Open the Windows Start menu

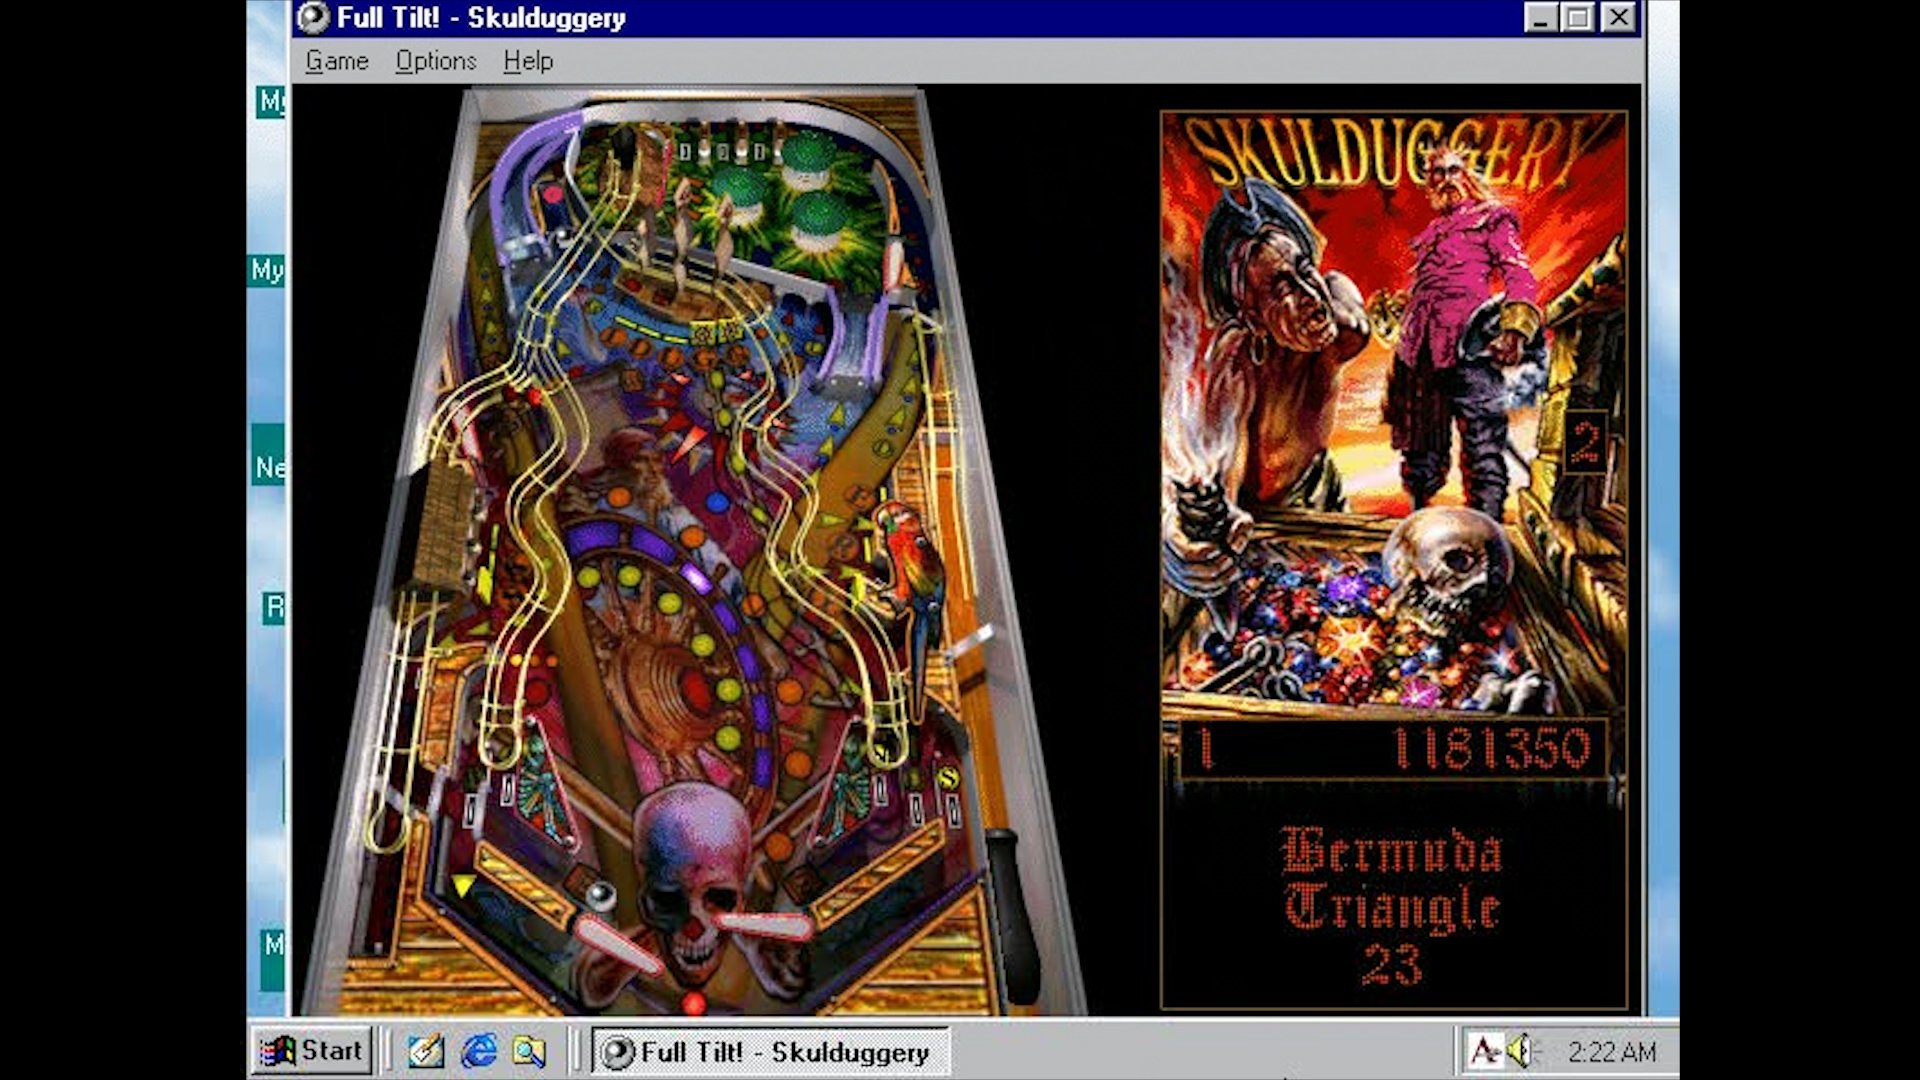coord(311,1051)
